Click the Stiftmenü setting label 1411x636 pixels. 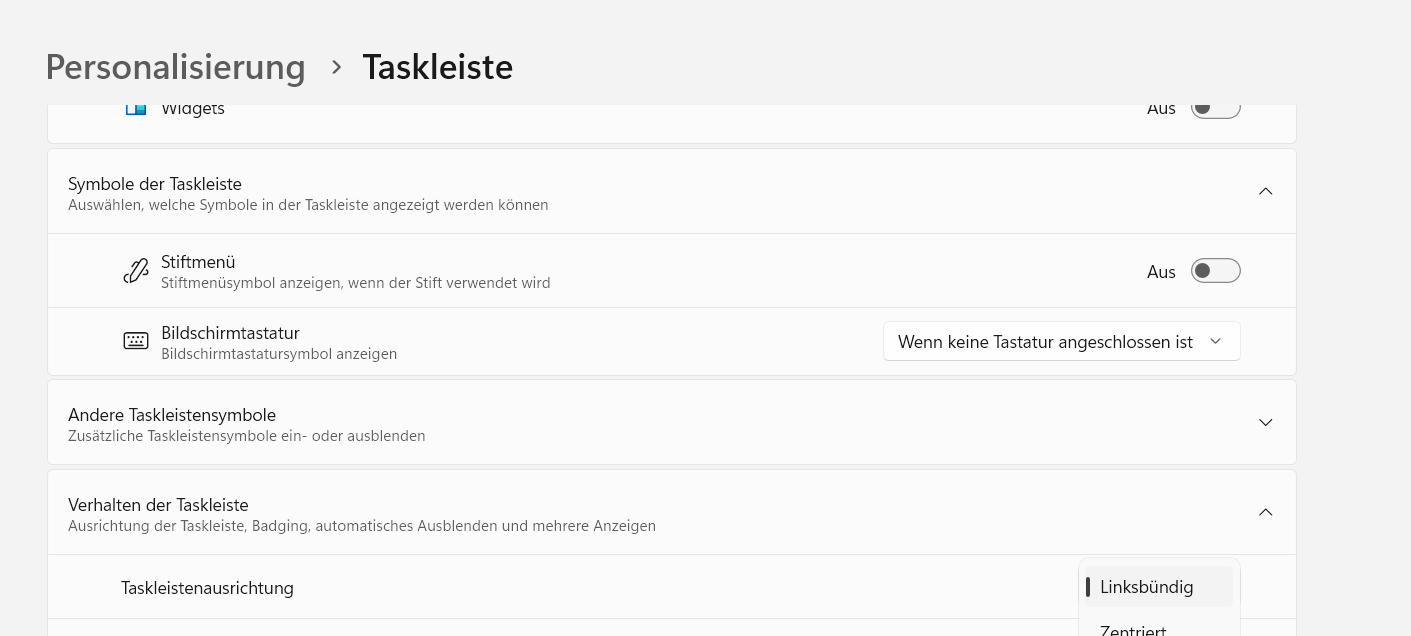(198, 262)
